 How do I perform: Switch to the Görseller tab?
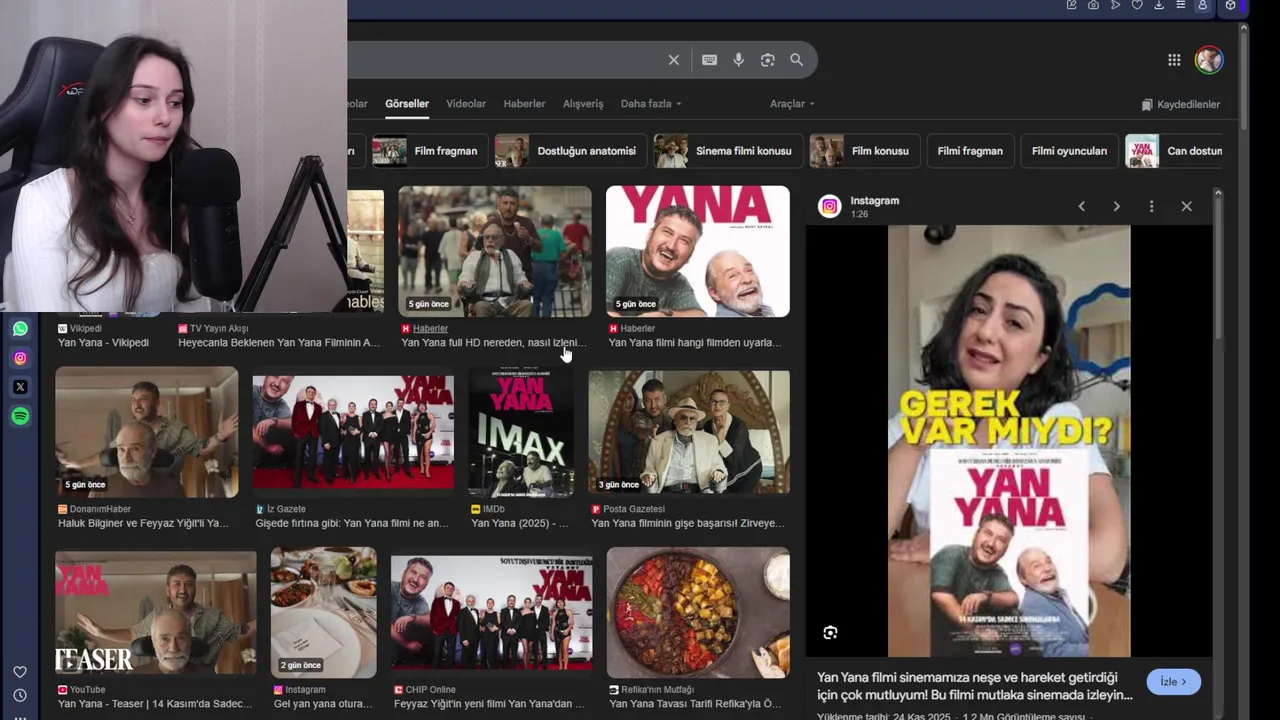coord(407,104)
